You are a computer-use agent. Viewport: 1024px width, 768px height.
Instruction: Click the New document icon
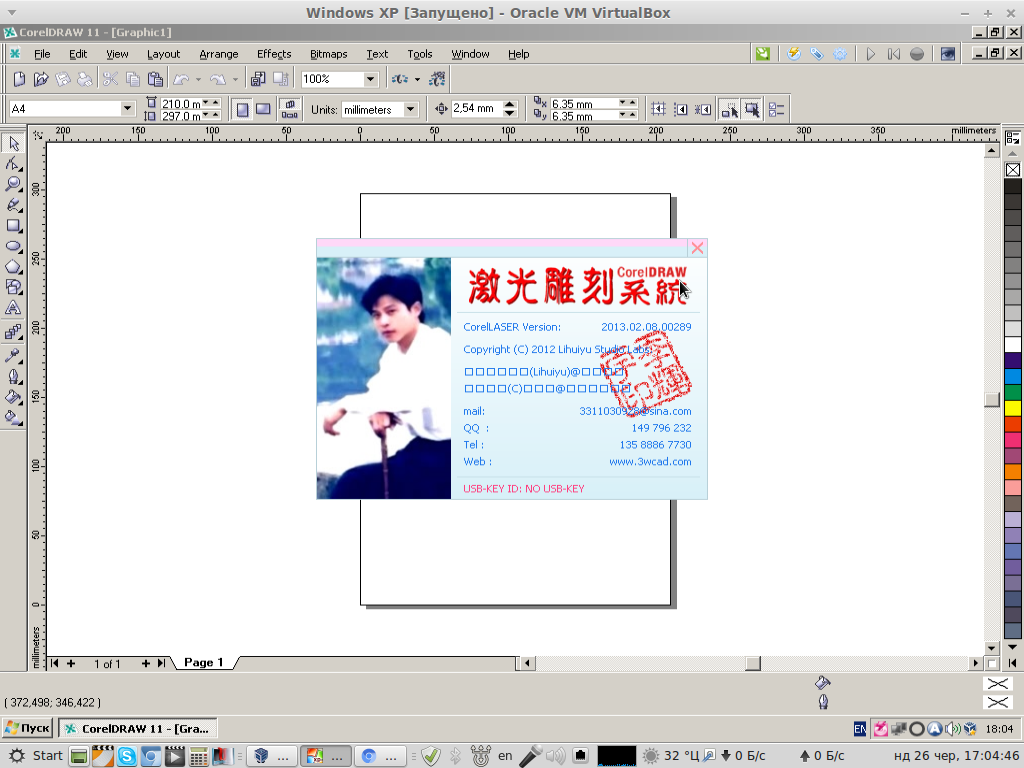(19, 79)
